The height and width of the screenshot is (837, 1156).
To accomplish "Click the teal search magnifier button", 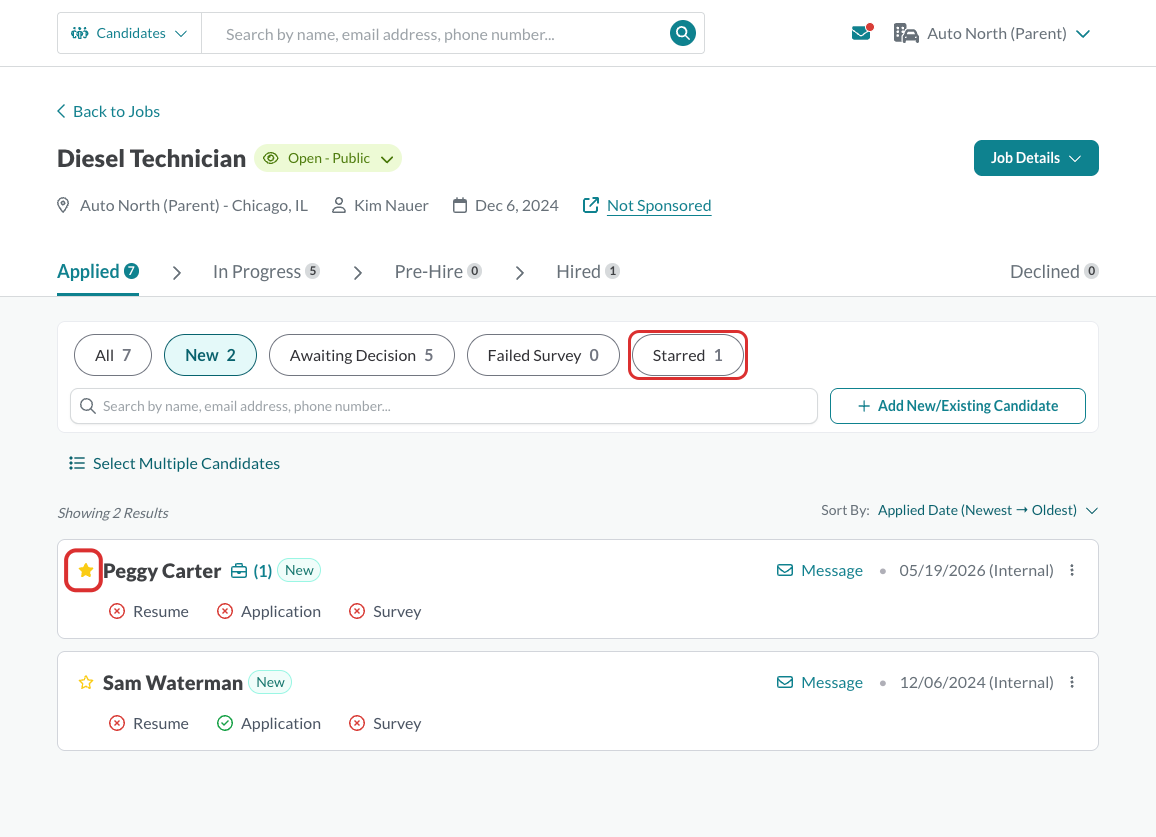I will click(682, 33).
